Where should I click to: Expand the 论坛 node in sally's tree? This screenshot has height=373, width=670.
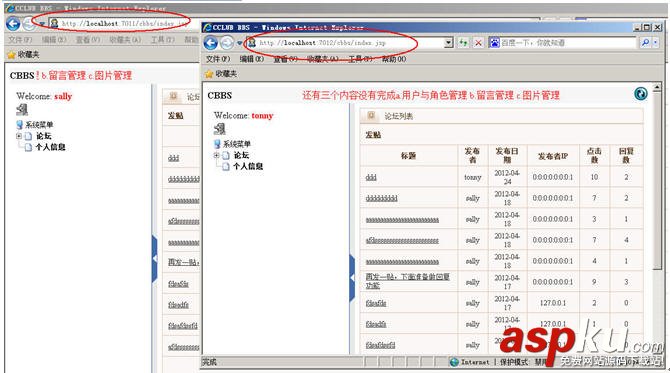(19, 136)
